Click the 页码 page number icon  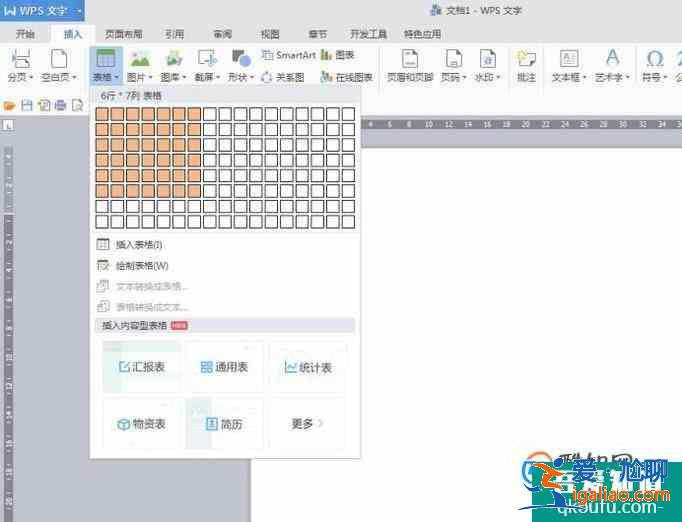click(x=453, y=59)
